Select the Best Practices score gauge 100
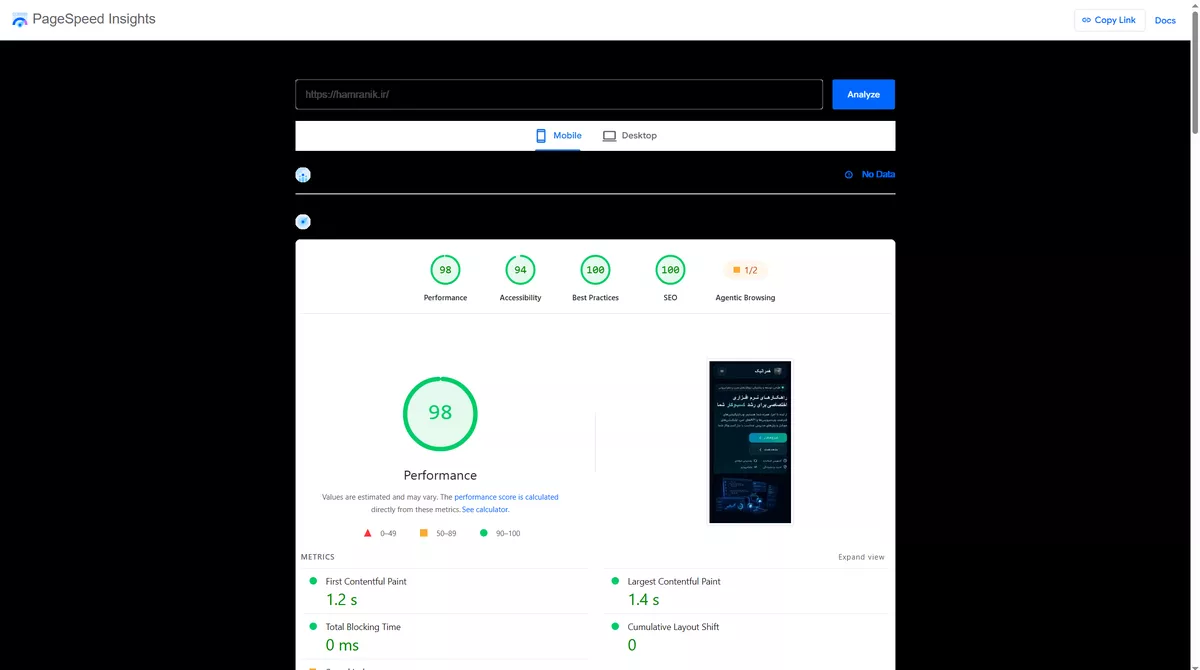This screenshot has width=1200, height=670. 595,270
